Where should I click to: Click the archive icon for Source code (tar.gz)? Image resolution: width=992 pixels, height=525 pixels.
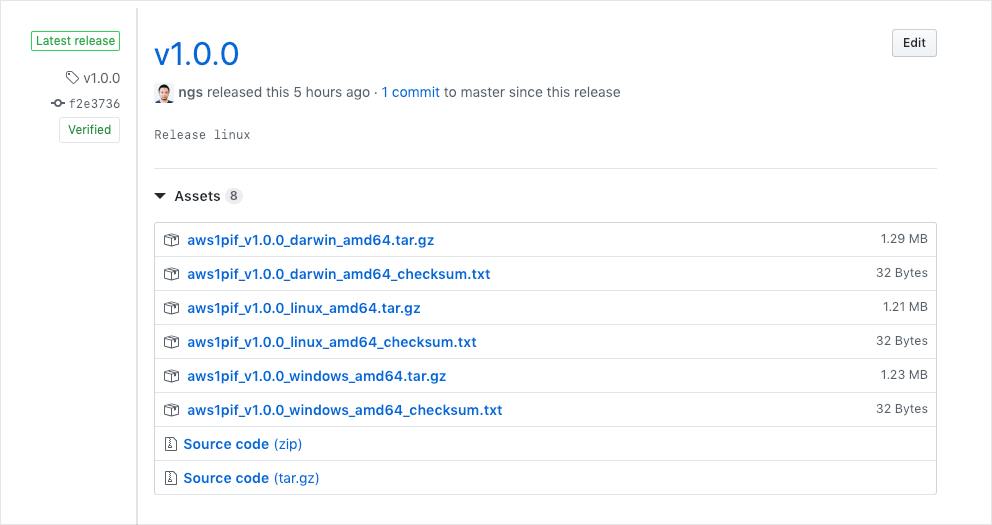click(171, 478)
